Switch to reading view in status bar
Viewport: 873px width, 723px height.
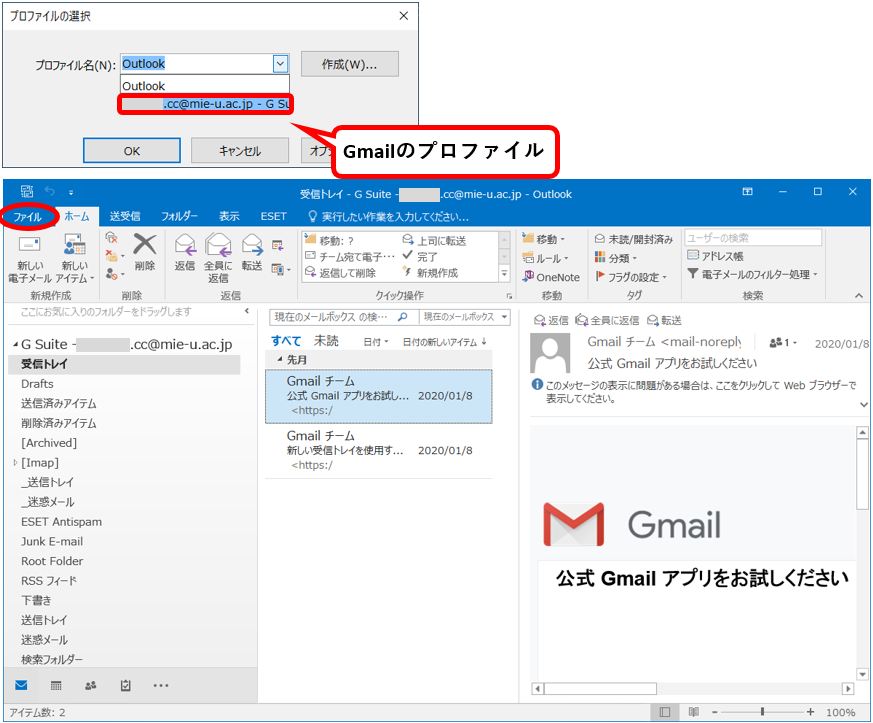pyautogui.click(x=693, y=712)
